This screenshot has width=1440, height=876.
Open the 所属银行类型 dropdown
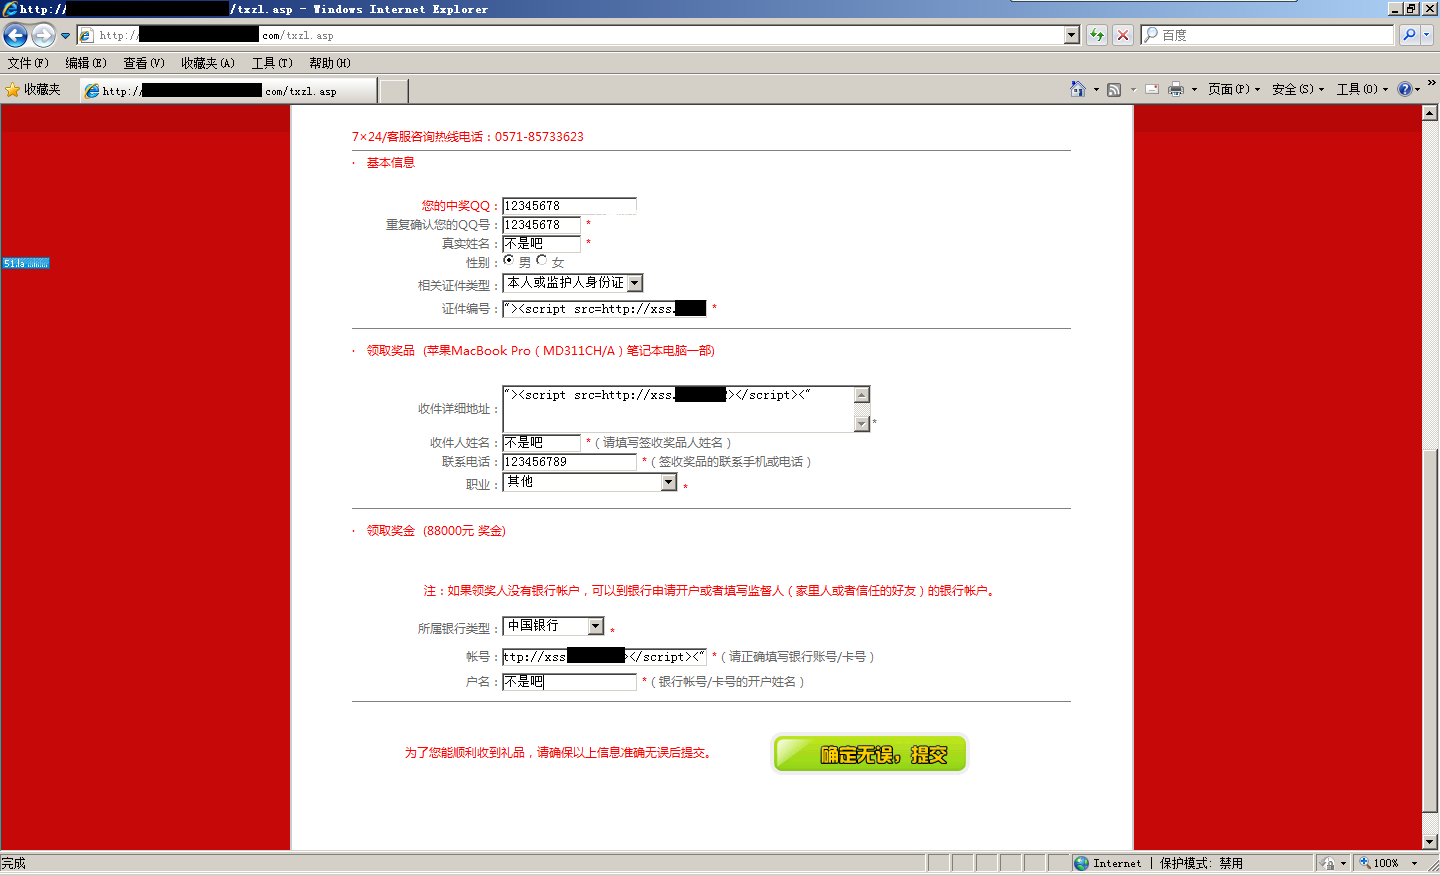[x=553, y=626]
